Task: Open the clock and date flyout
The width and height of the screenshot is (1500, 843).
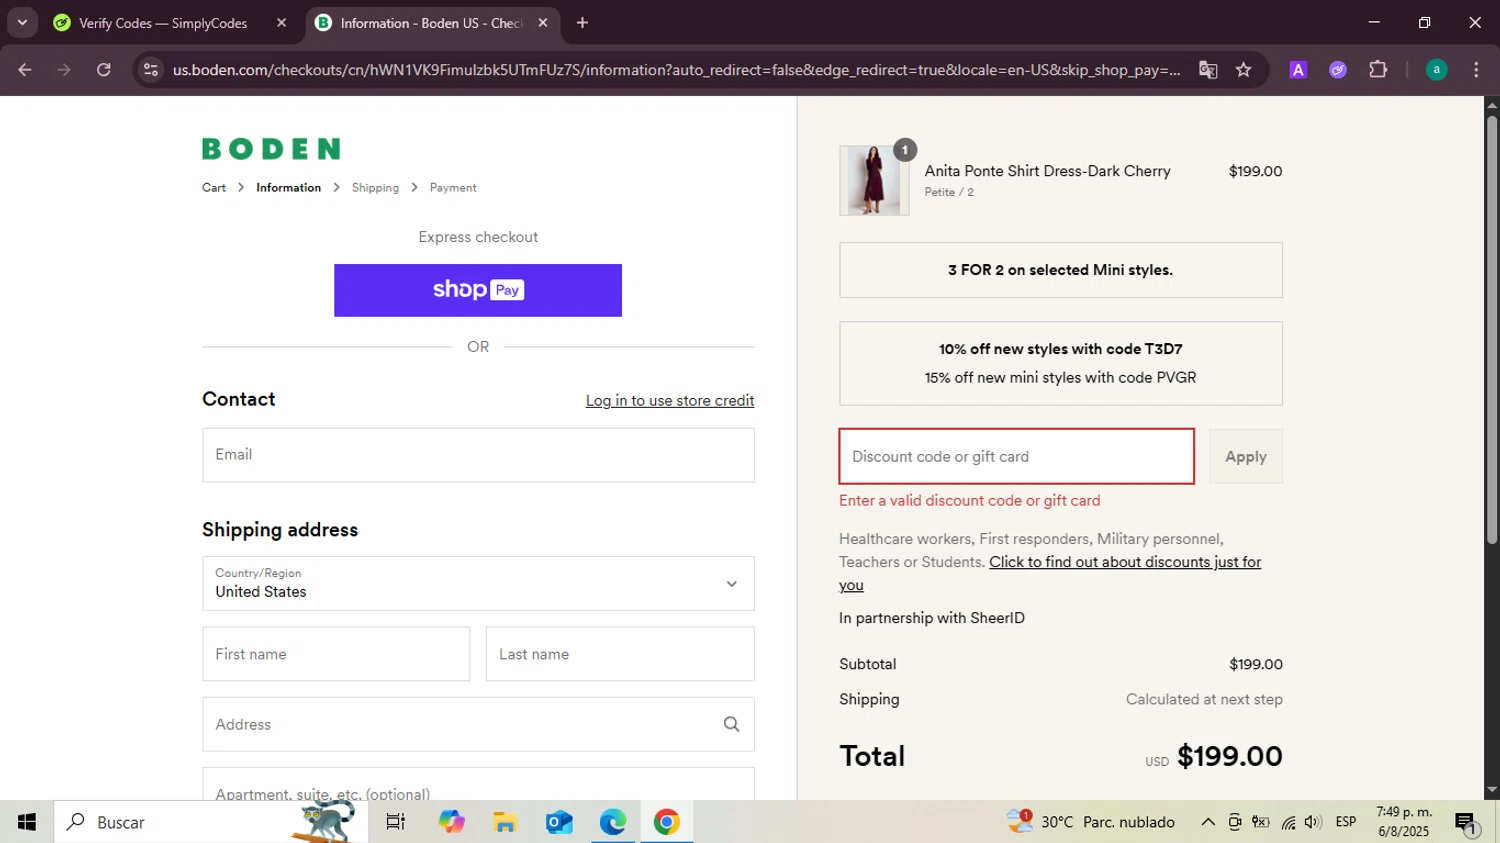Action: 1404,822
